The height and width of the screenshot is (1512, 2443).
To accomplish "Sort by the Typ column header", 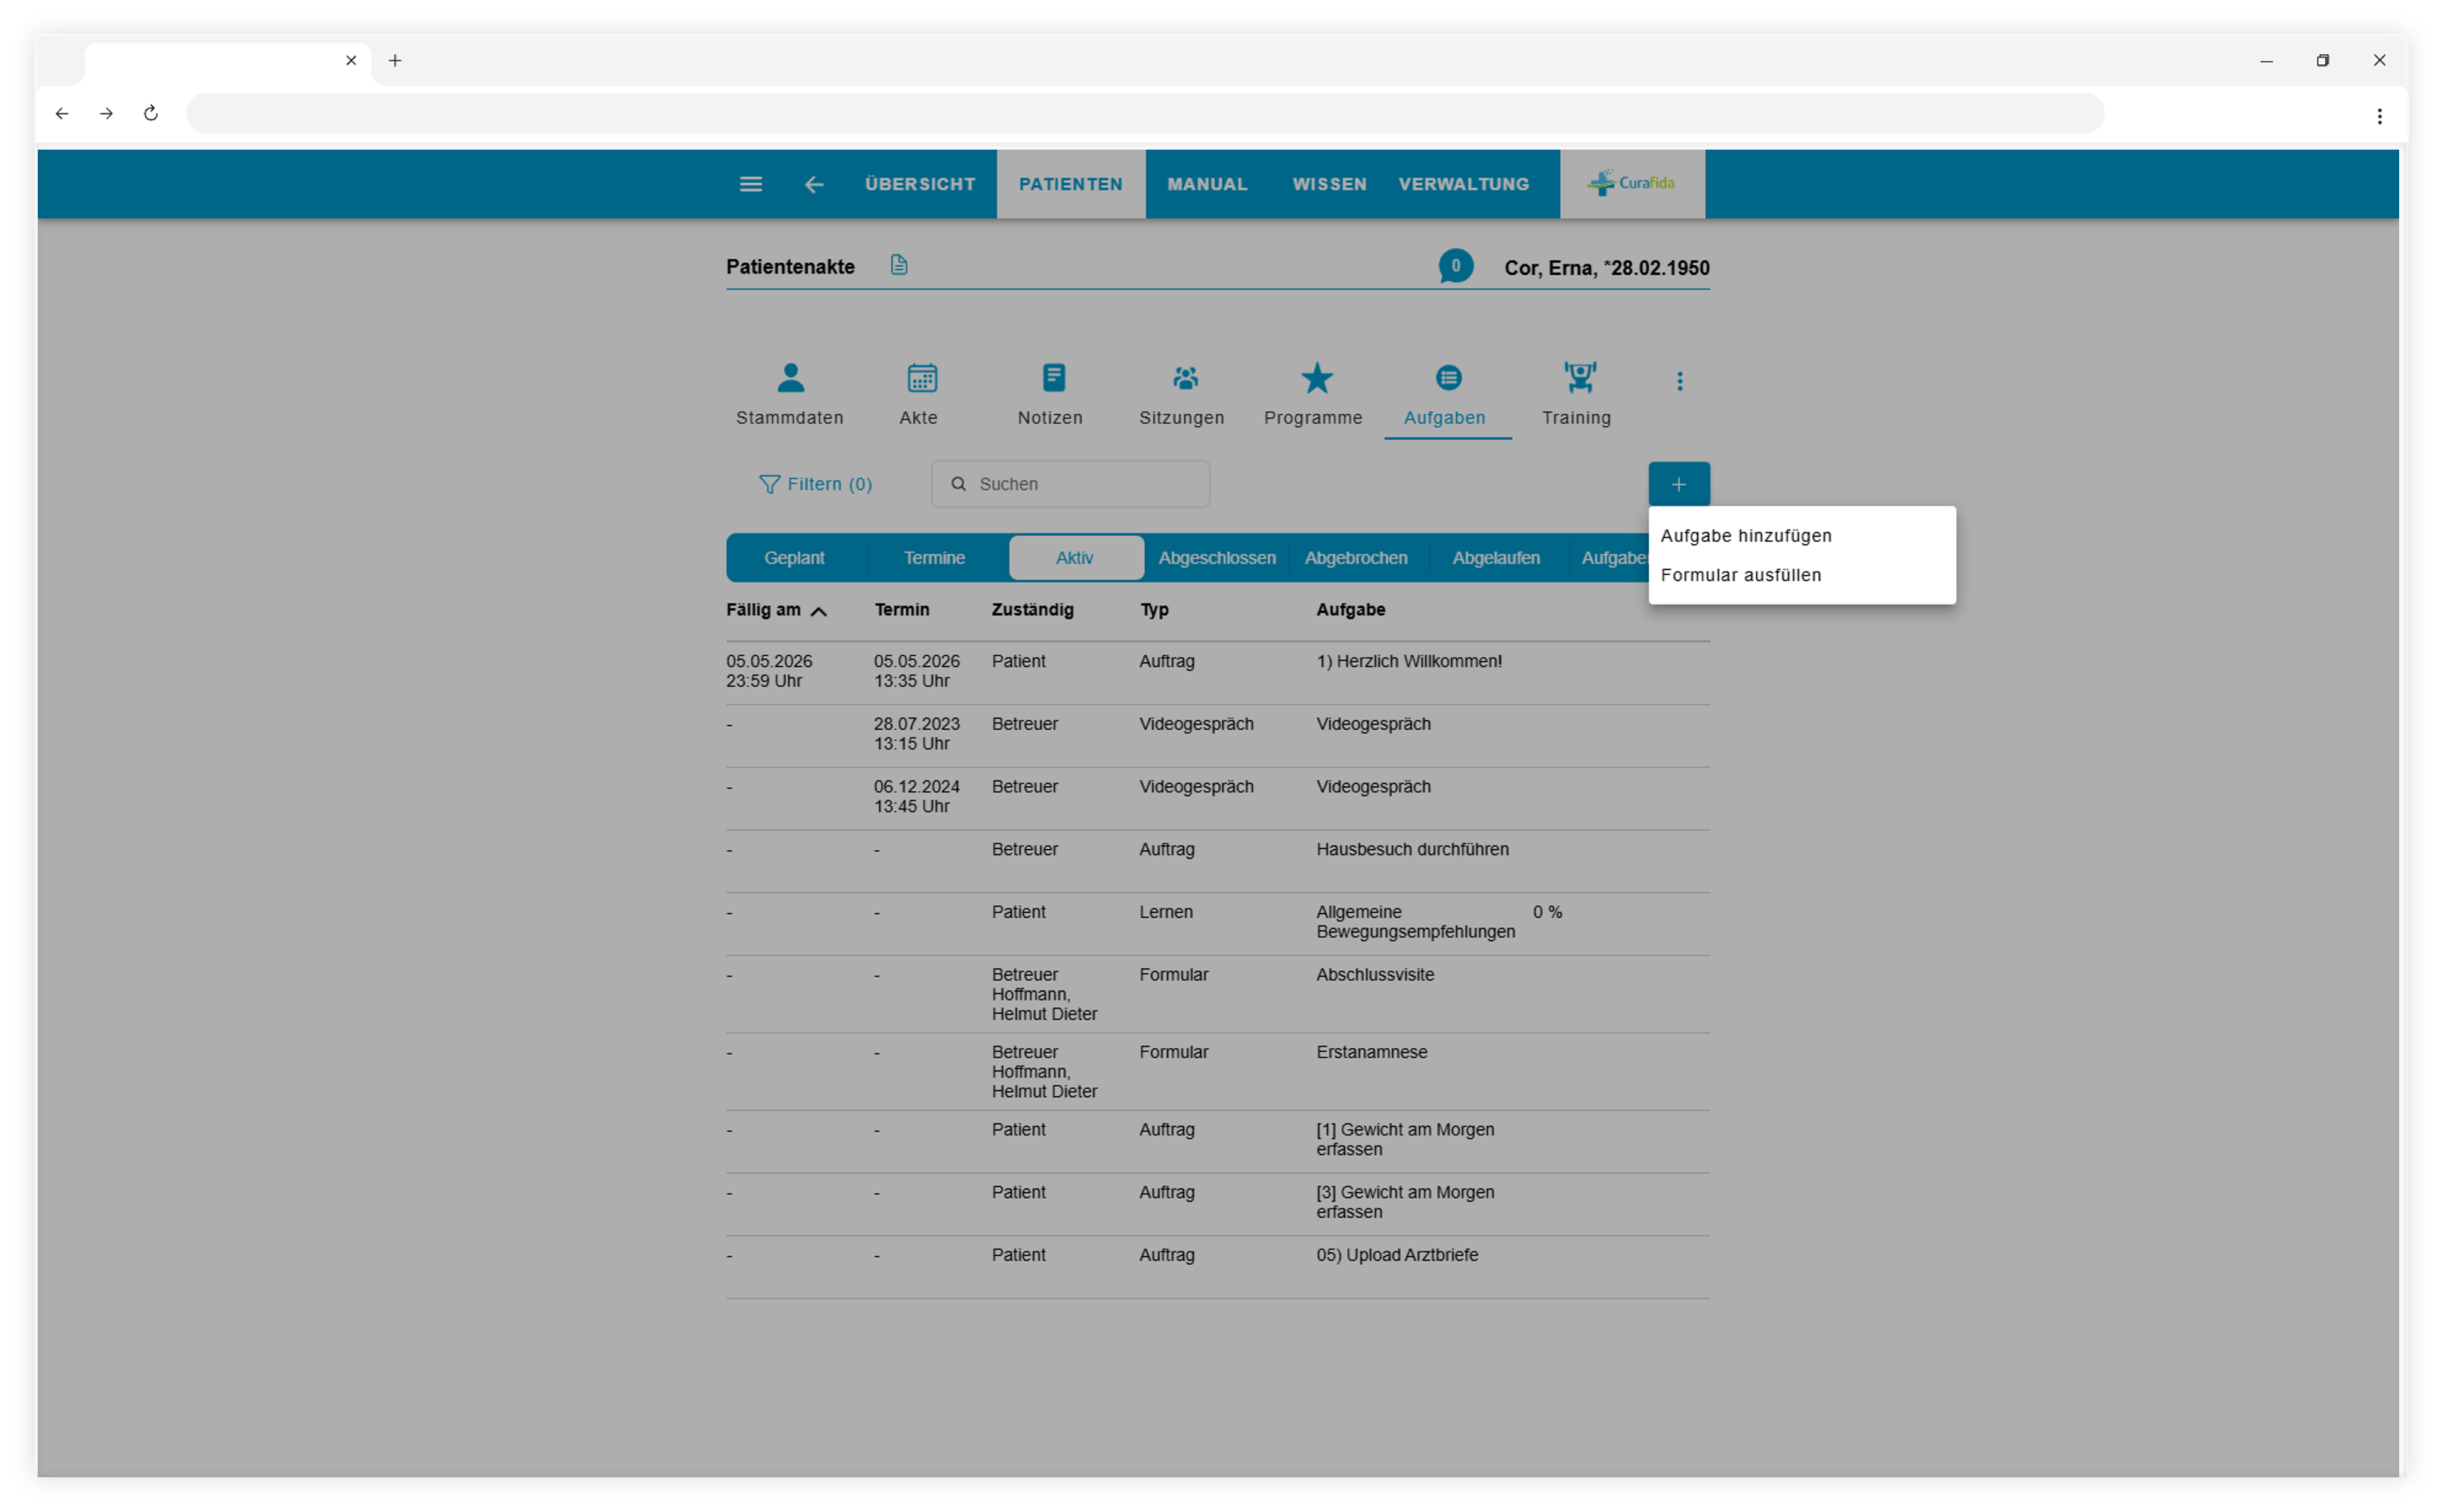I will point(1154,610).
